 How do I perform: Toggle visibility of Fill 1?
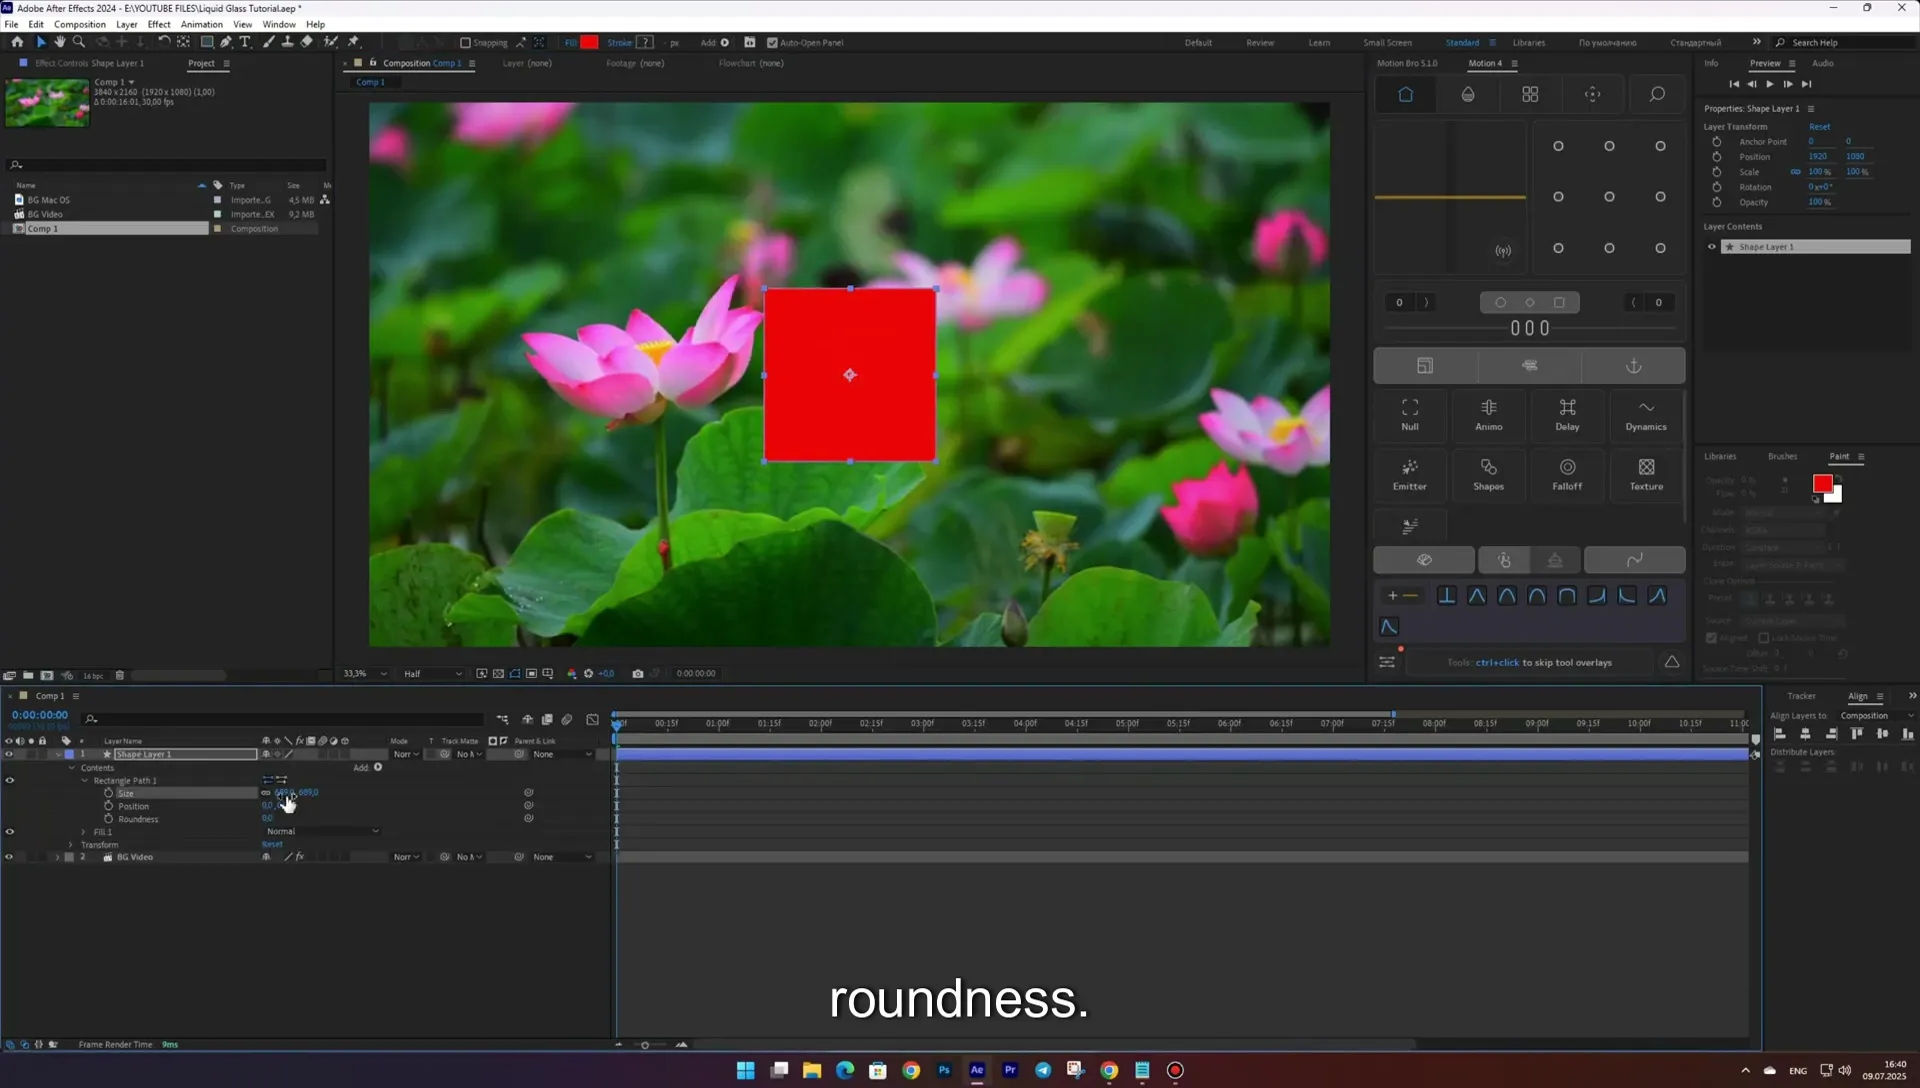9,832
